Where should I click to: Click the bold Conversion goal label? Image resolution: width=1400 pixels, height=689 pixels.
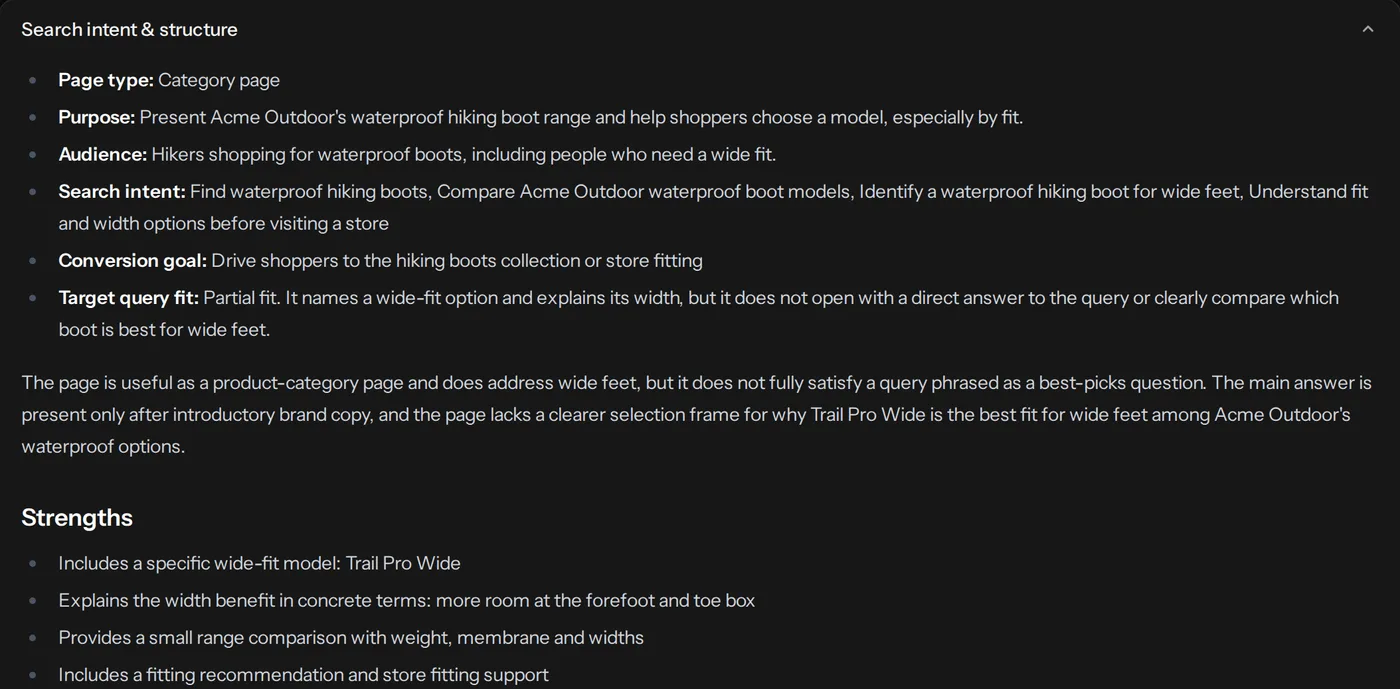132,260
